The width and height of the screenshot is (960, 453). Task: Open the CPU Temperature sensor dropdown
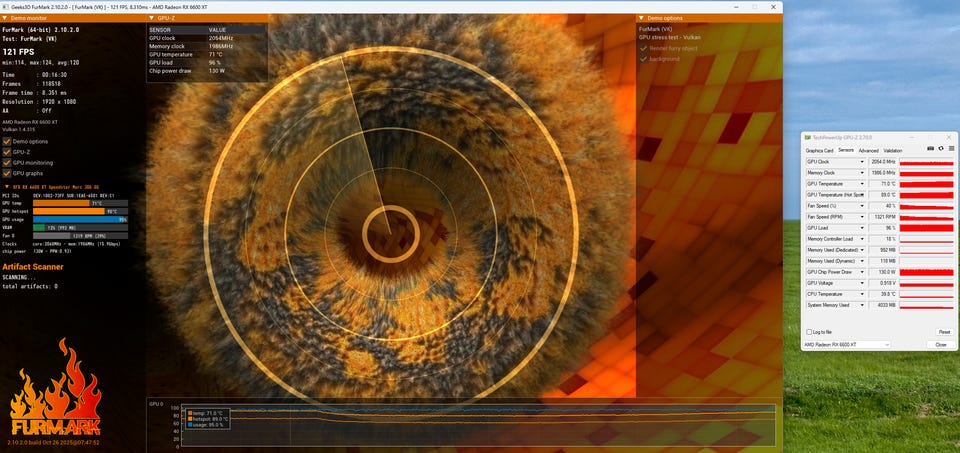[863, 294]
